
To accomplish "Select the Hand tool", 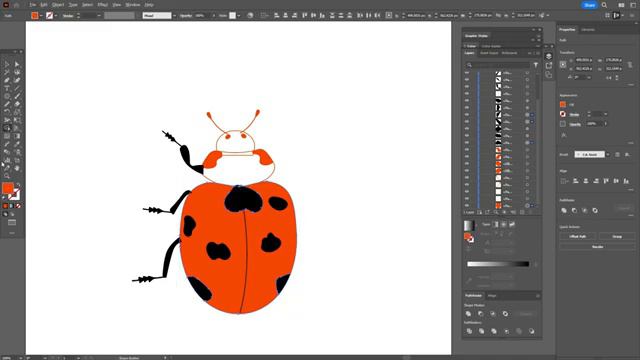I will coord(17,168).
